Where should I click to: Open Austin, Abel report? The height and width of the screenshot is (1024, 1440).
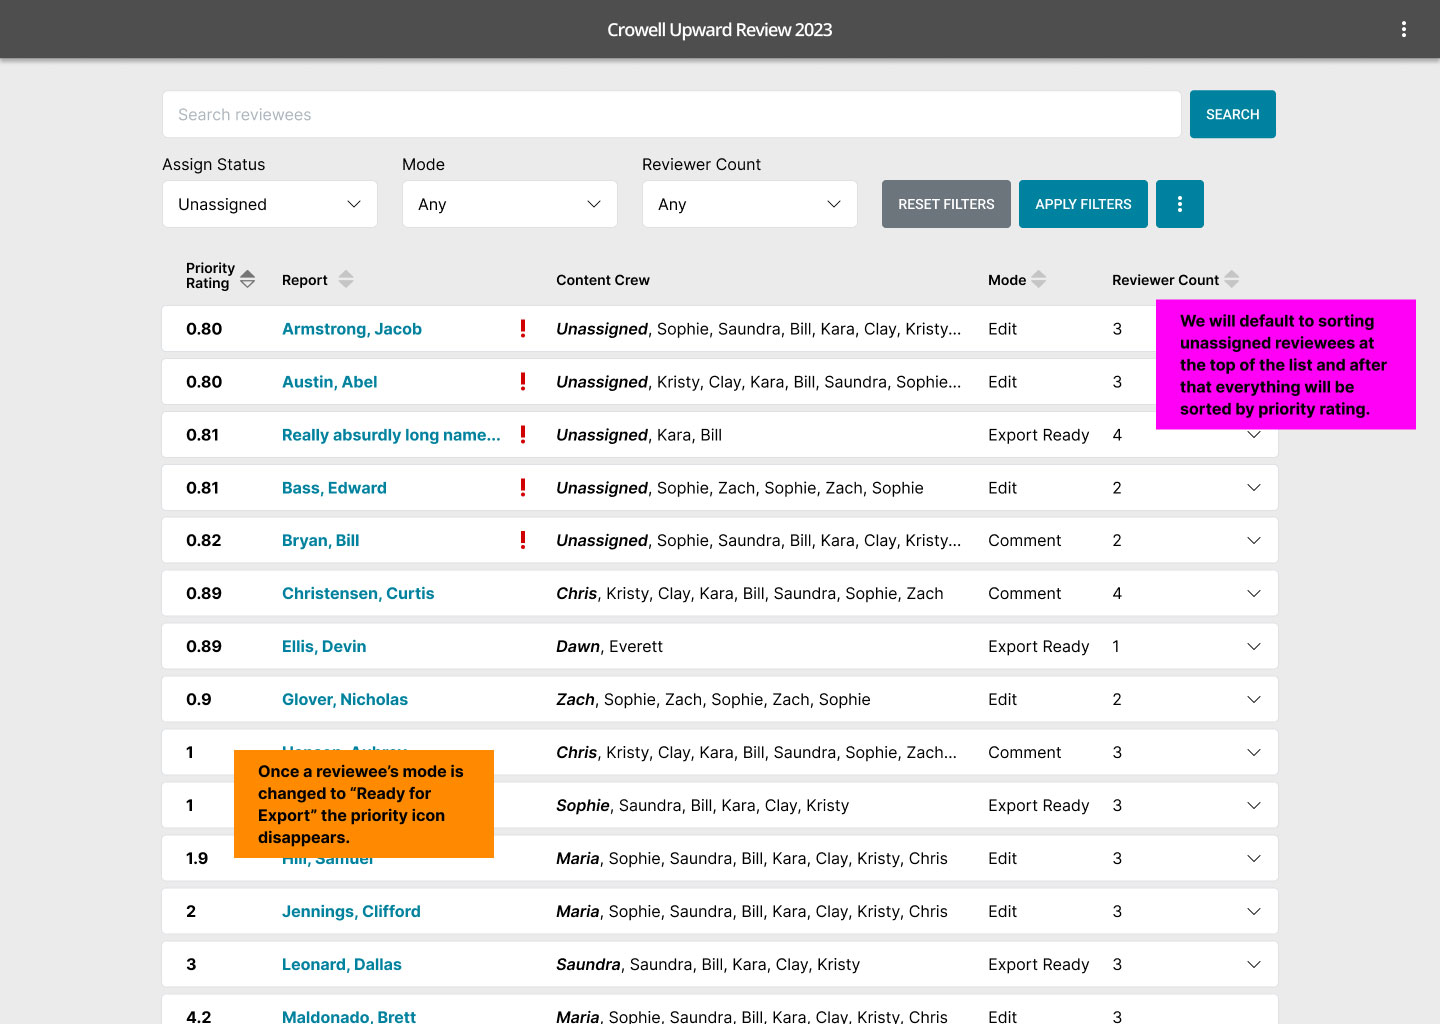coord(330,382)
